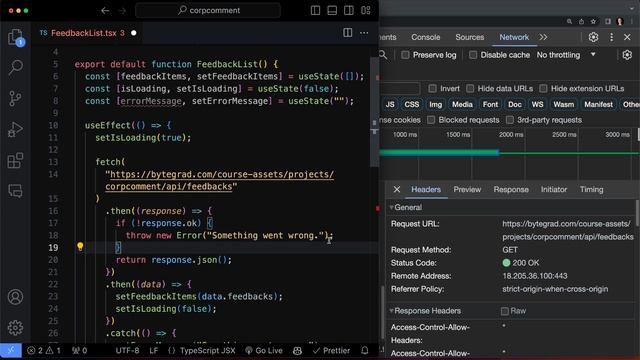Click the search magnifier in Network toolbar
The image size is (640, 360).
(383, 55)
